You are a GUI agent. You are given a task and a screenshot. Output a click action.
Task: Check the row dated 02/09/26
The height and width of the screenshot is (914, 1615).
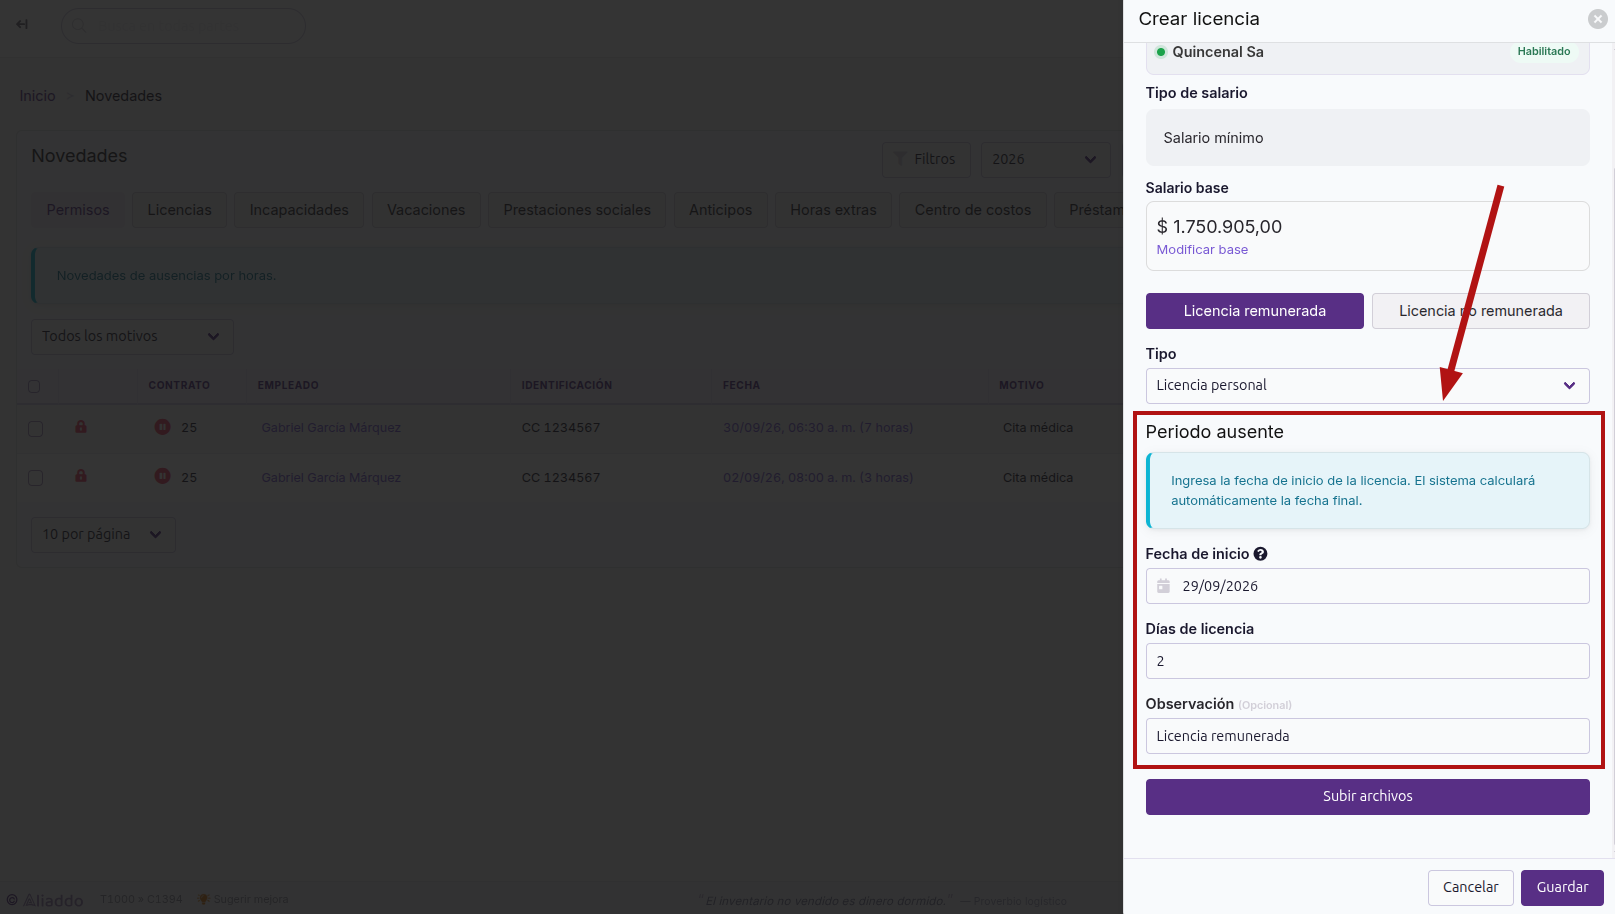(x=36, y=478)
